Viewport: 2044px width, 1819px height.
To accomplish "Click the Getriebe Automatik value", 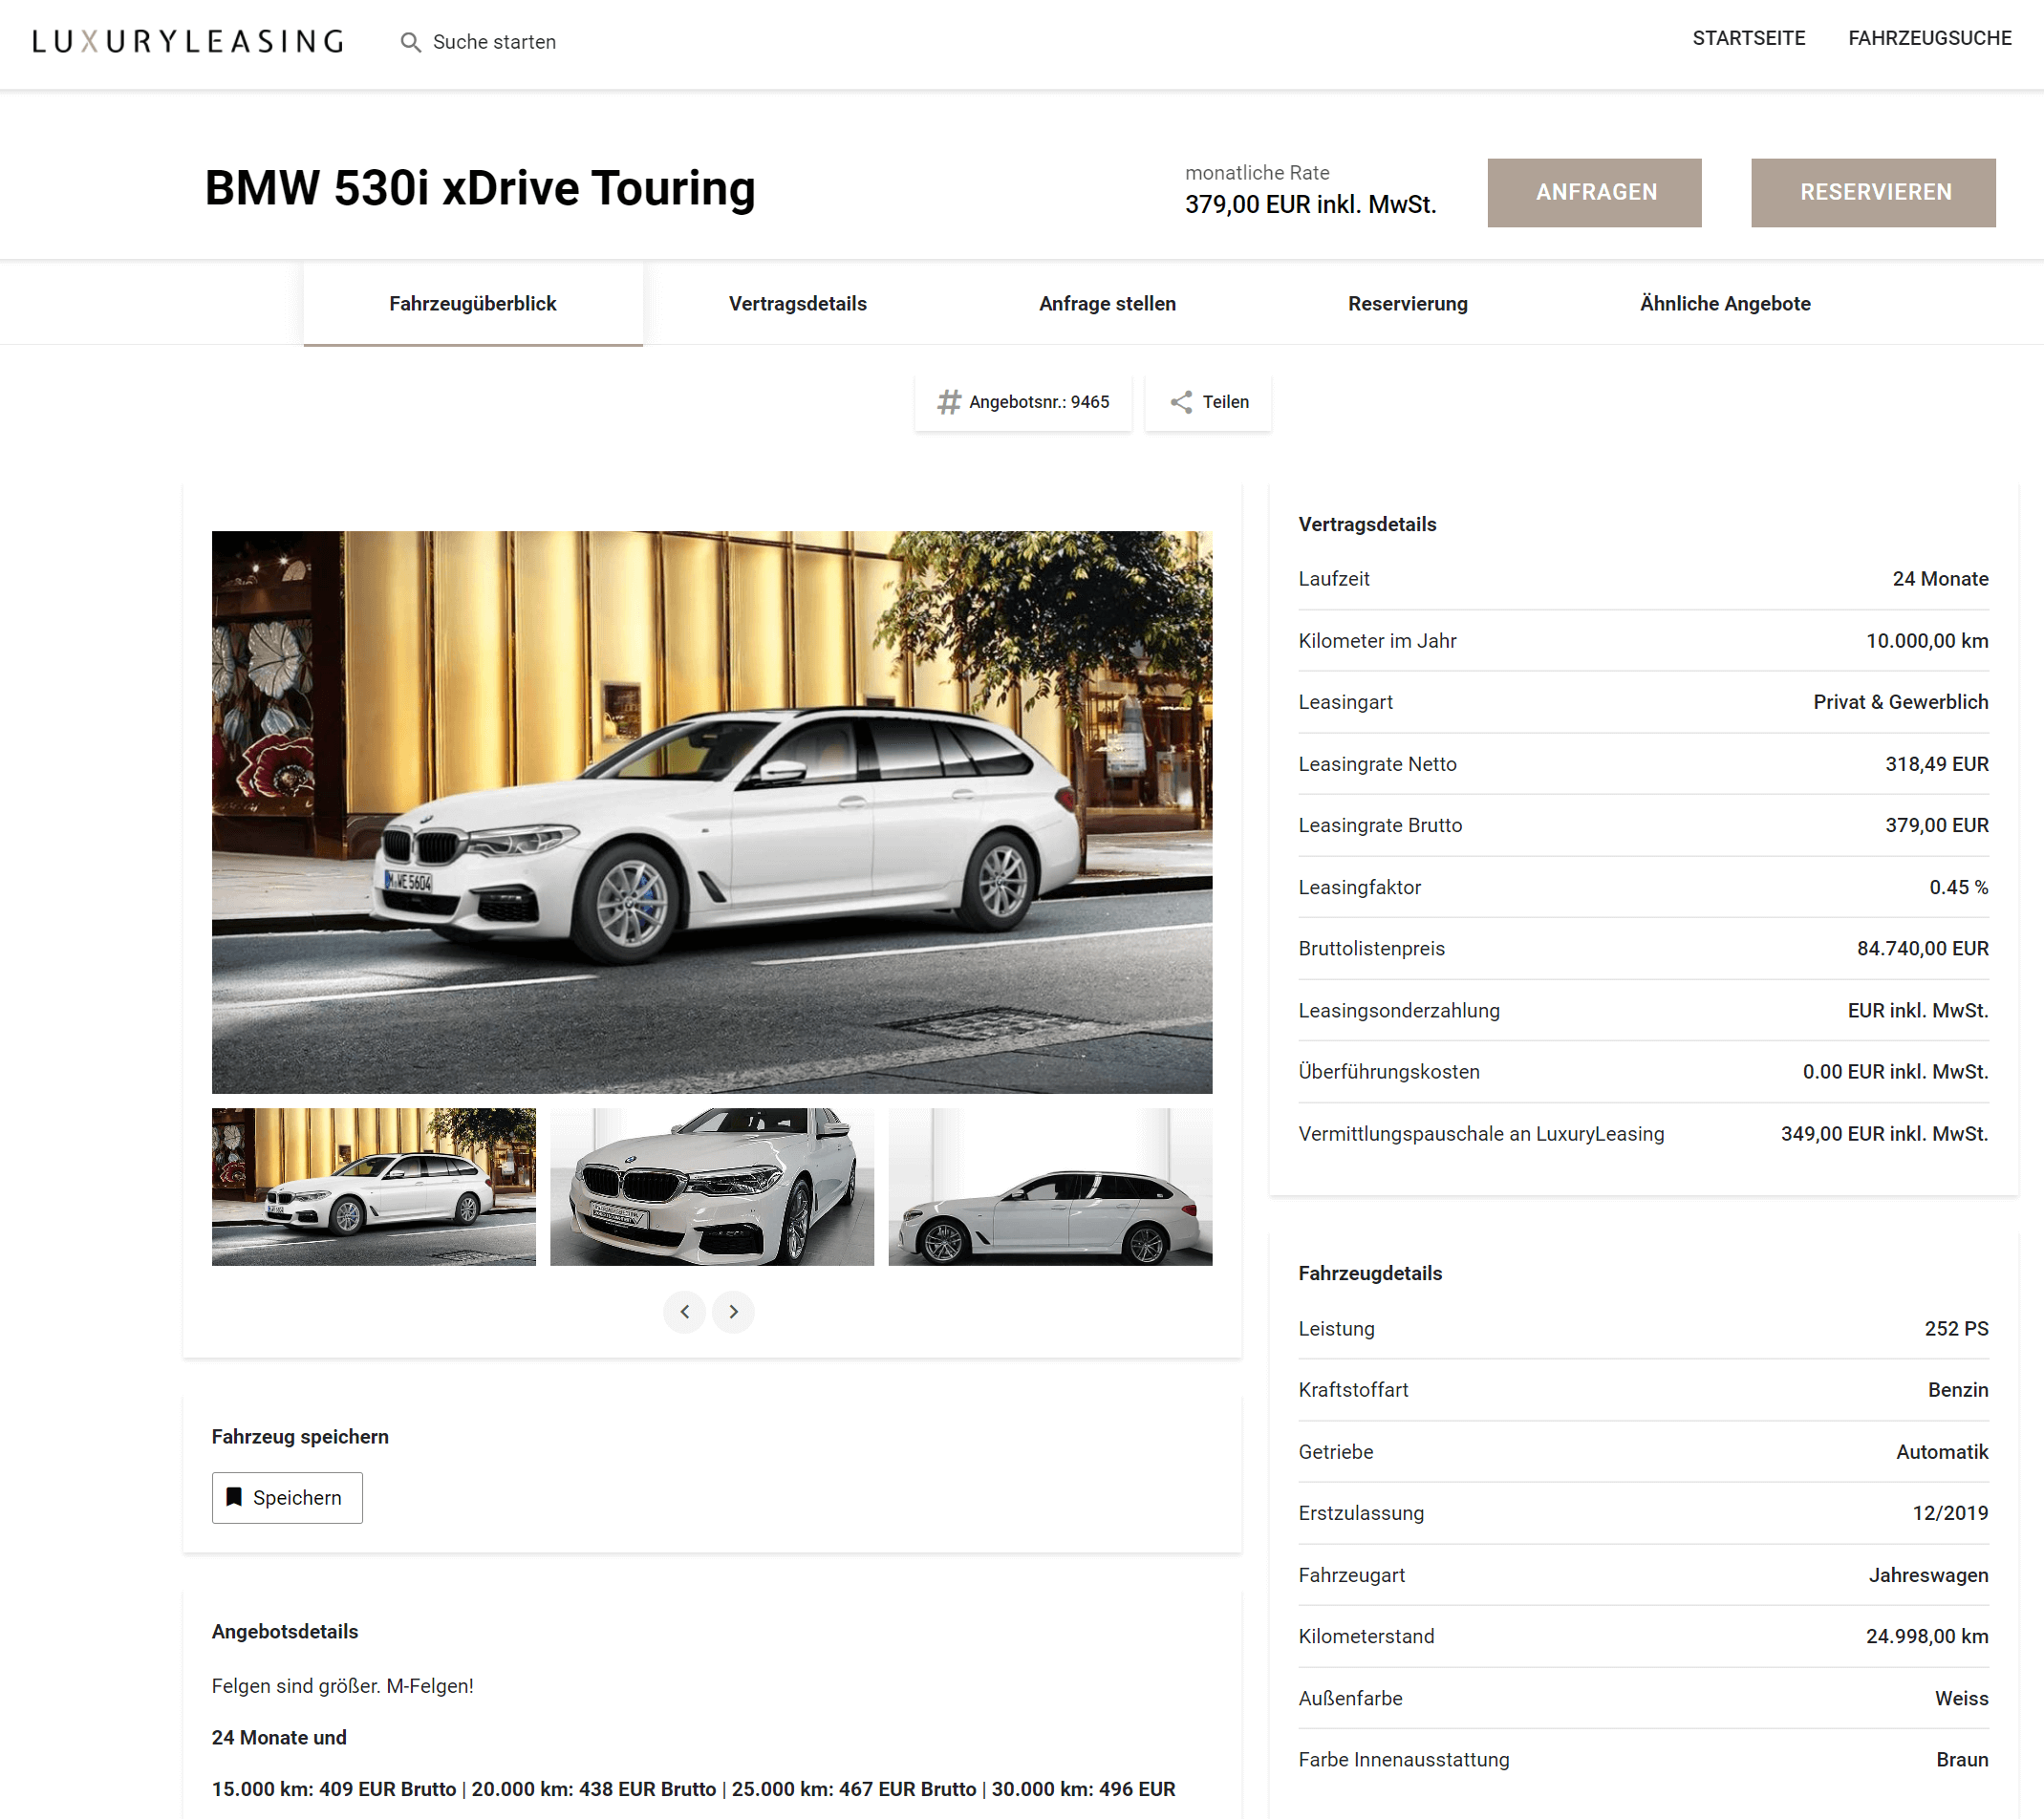I will [x=1942, y=1452].
